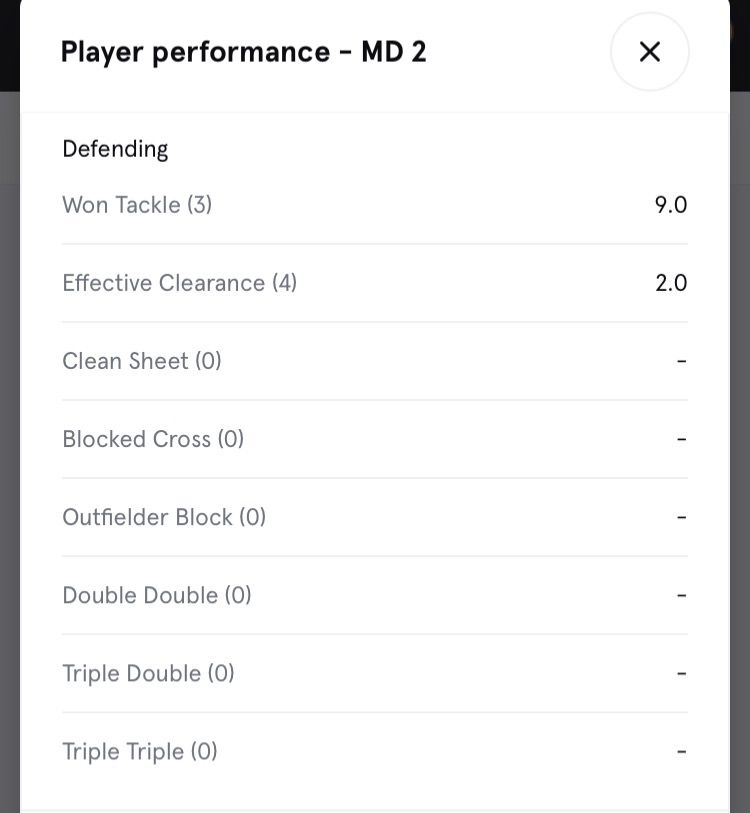This screenshot has width=750, height=813.
Task: Click the Clean Sheet (0) stat label
Action: click(x=142, y=361)
